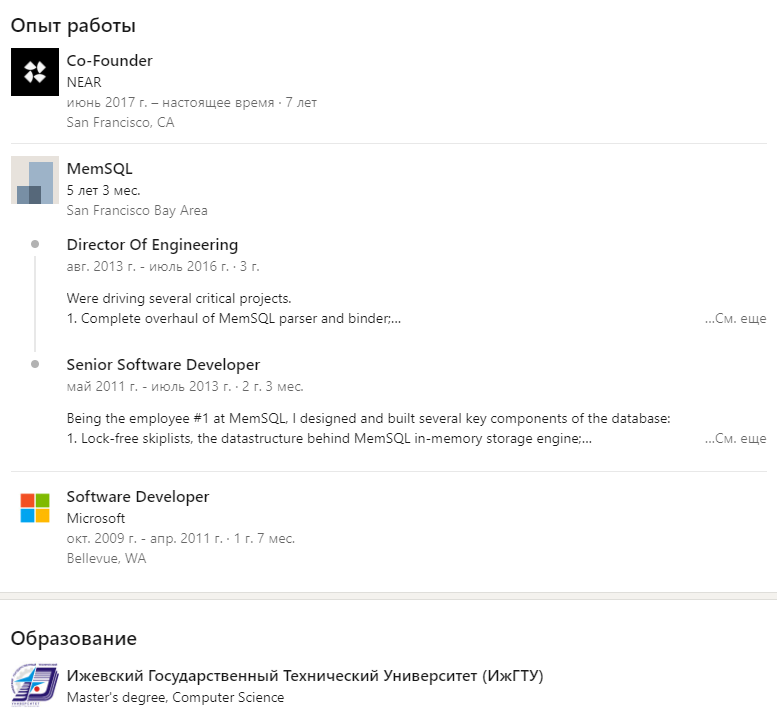The width and height of the screenshot is (777, 714).
Task: Click the Director Of Engineering timeline dot
Action: (x=35, y=244)
